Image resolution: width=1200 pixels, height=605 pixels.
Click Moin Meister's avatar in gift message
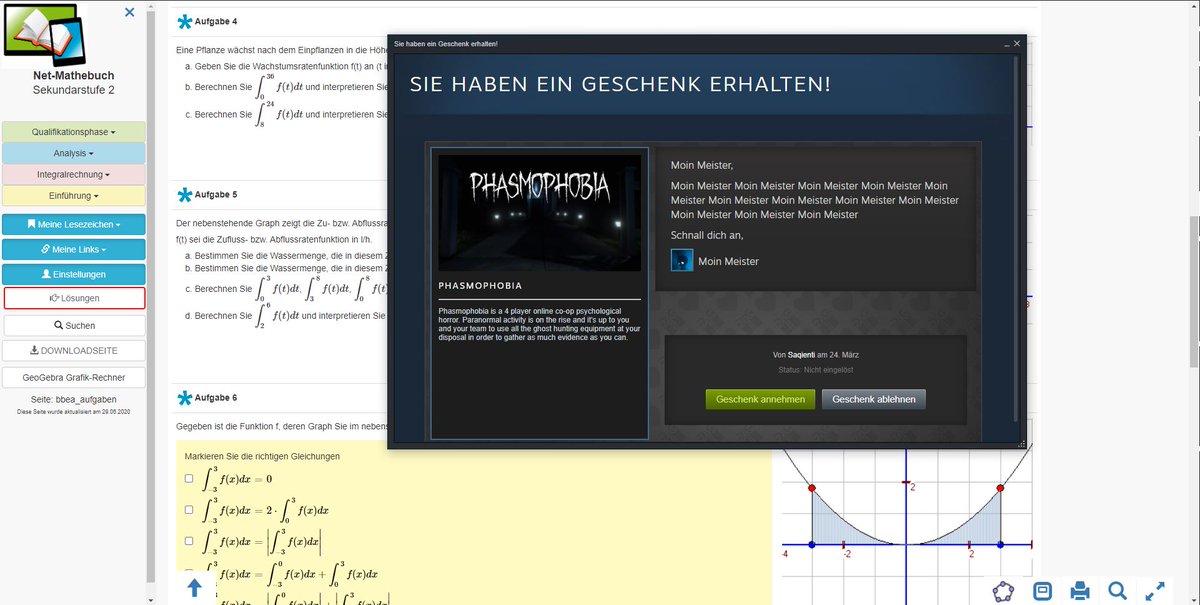tap(681, 260)
